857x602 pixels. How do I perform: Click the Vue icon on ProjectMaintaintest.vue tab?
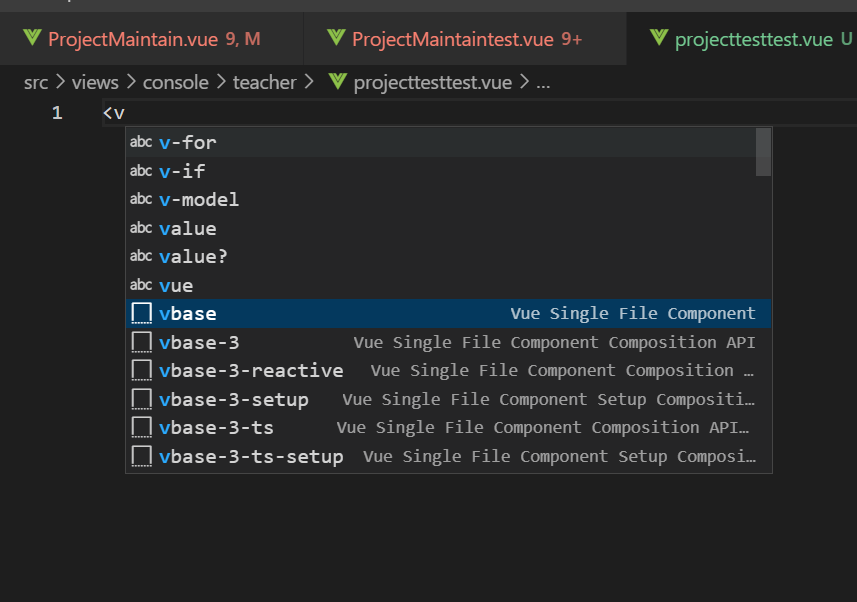pyautogui.click(x=336, y=38)
